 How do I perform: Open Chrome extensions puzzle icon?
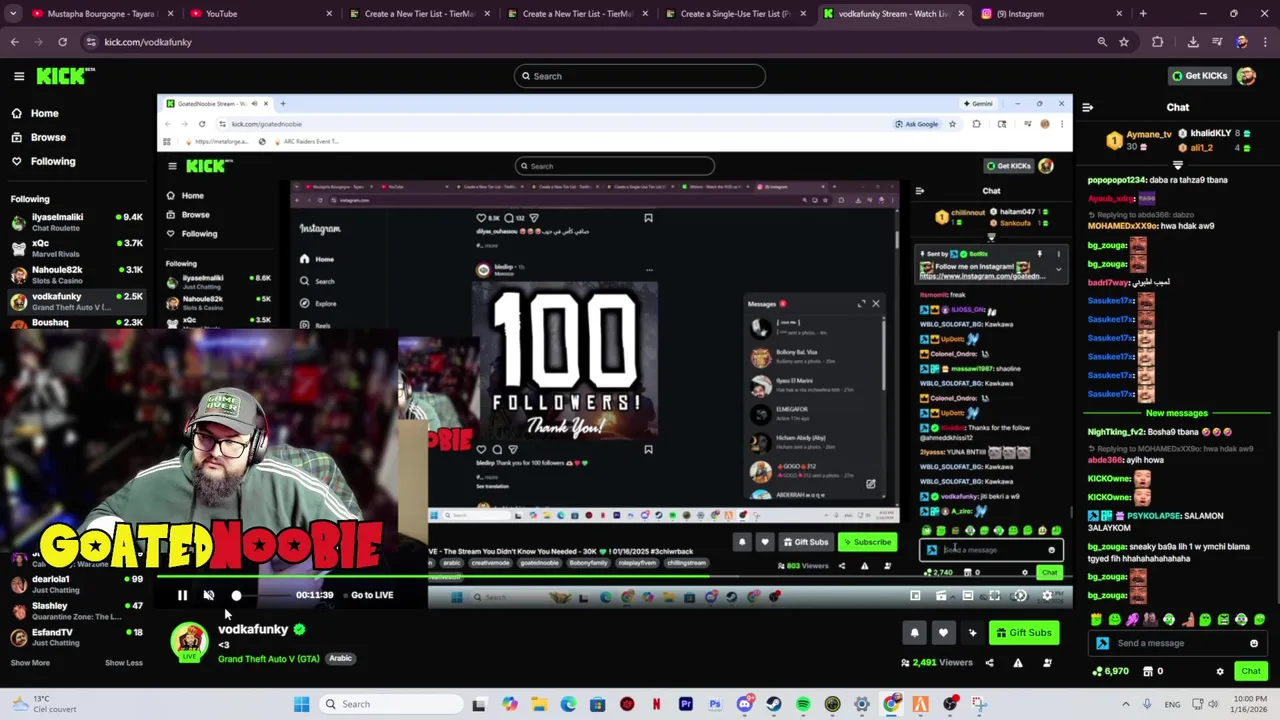pos(1158,42)
